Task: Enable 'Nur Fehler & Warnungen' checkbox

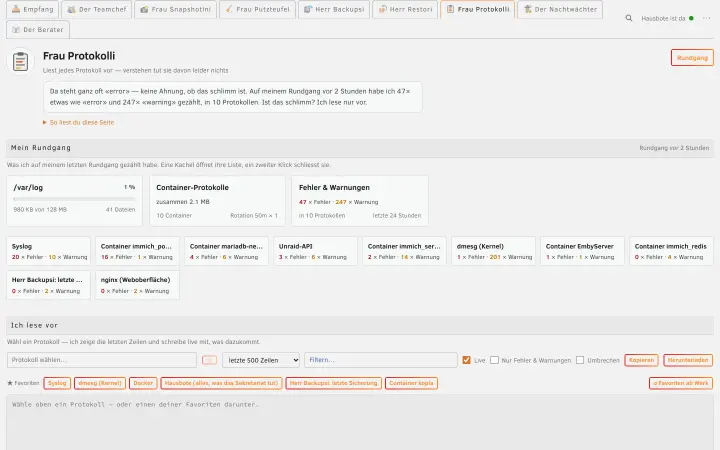Action: (x=494, y=360)
